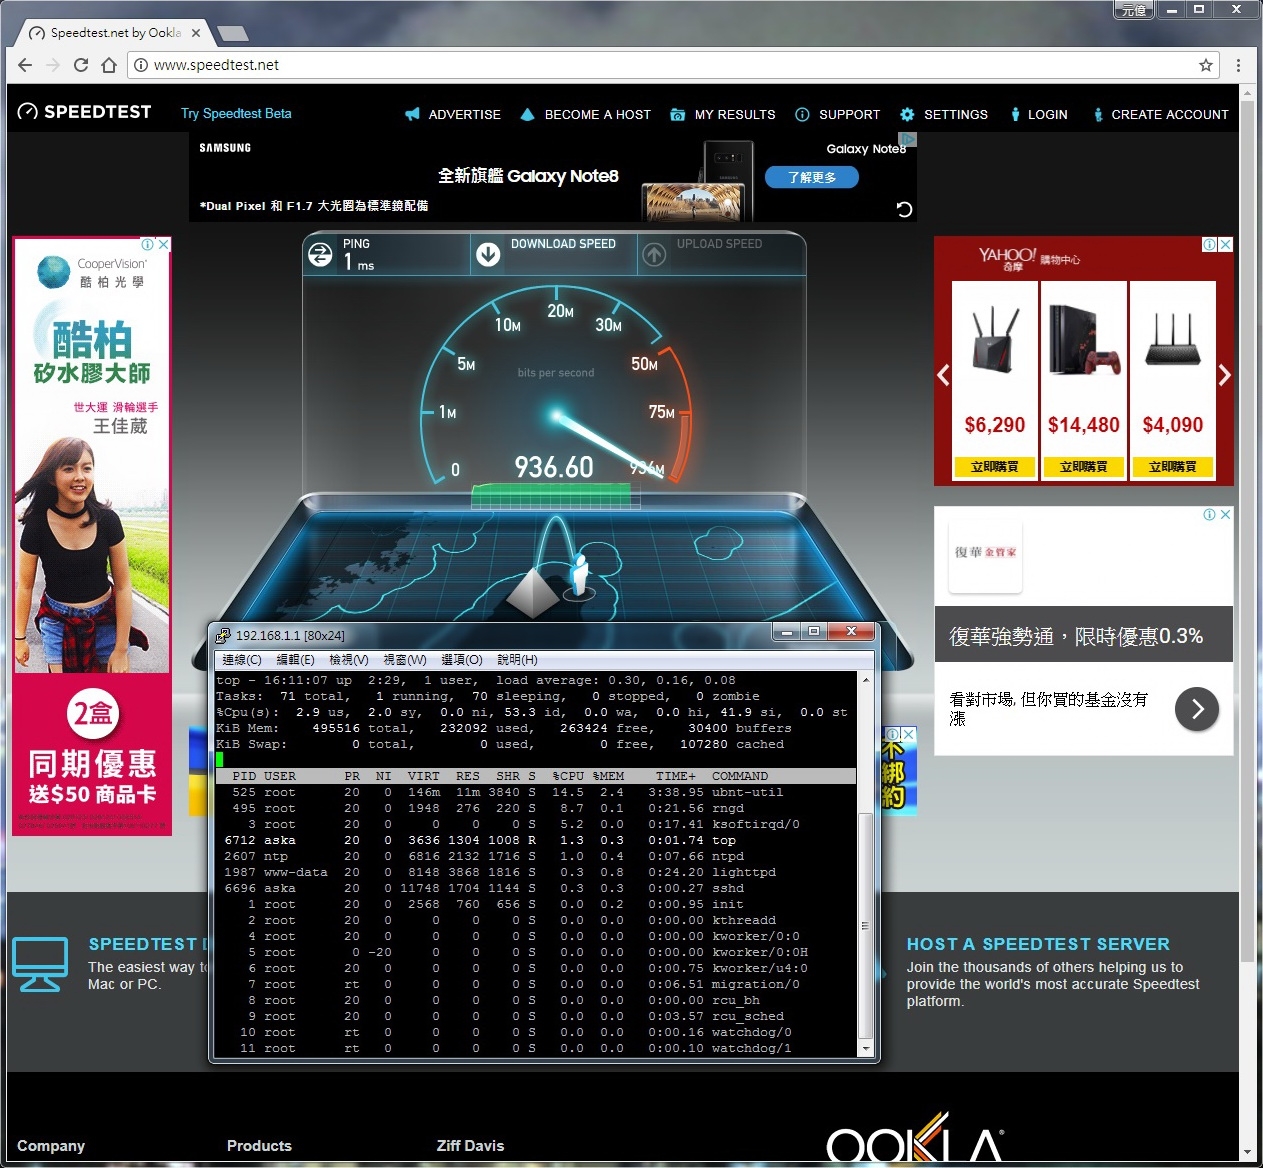
Task: Click the 元億 button in title bar
Action: point(1133,10)
